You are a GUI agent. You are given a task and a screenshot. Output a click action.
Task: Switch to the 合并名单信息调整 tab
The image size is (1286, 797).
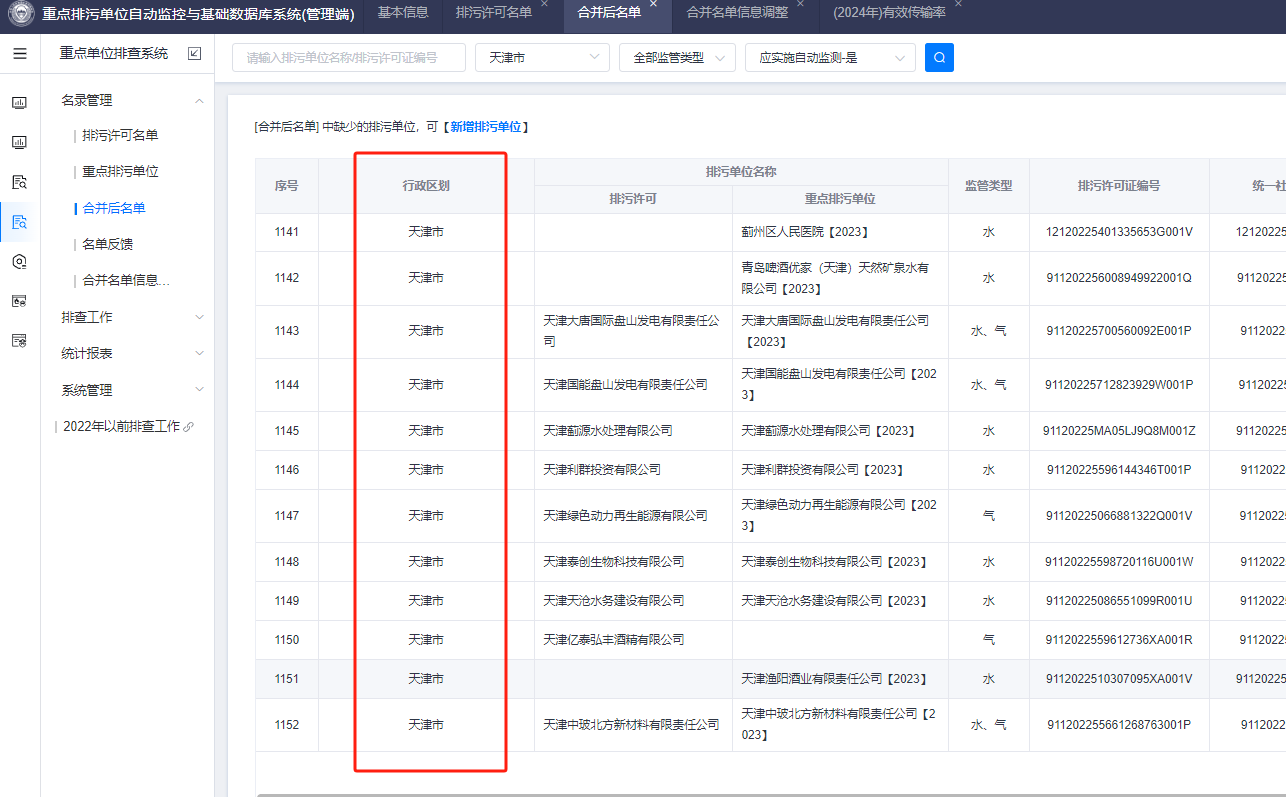[x=737, y=12]
